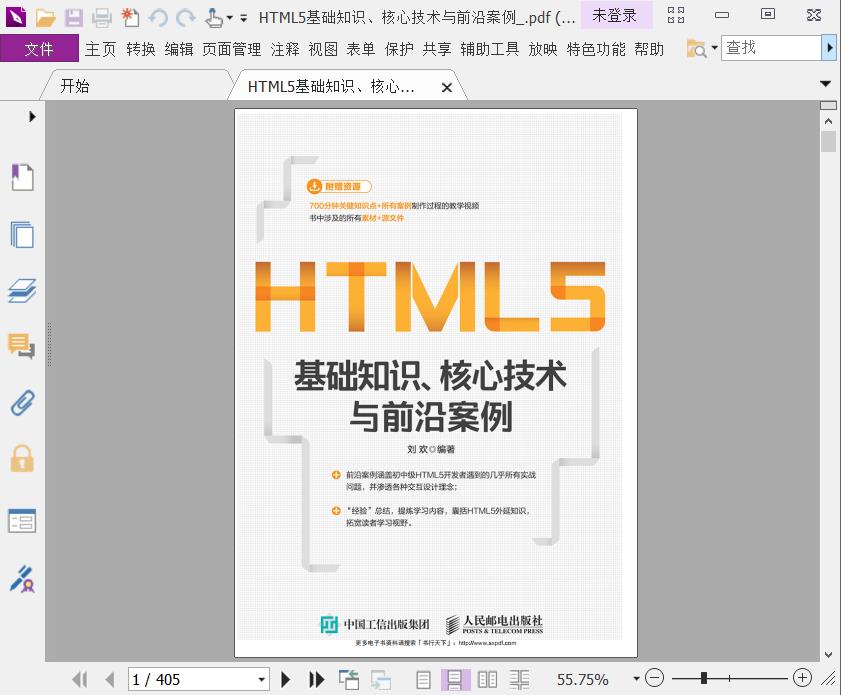Open the 表单 ribbon tab
The height and width of the screenshot is (695, 843).
point(361,49)
